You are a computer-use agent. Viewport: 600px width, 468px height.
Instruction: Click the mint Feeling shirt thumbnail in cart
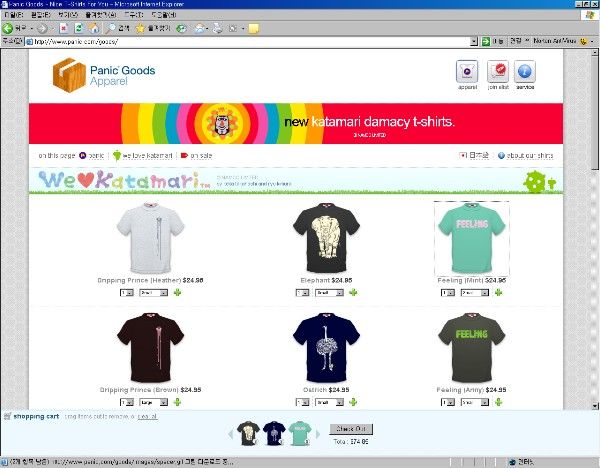click(300, 433)
